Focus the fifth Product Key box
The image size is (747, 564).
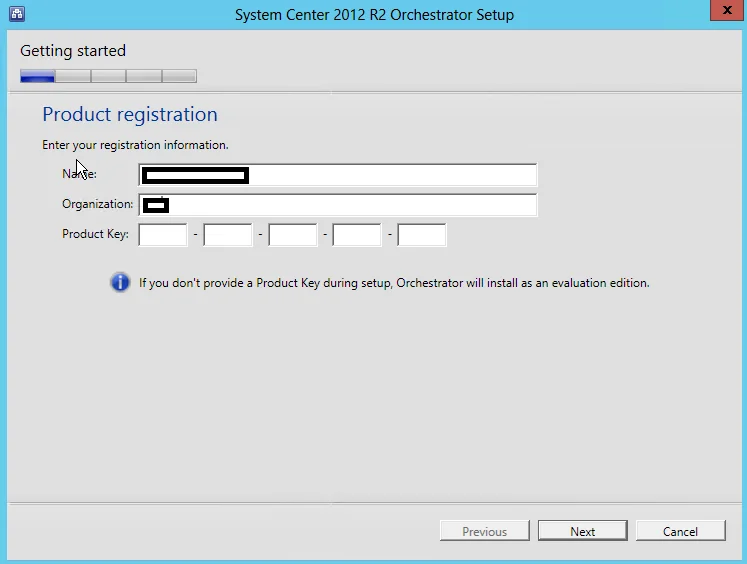(422, 235)
